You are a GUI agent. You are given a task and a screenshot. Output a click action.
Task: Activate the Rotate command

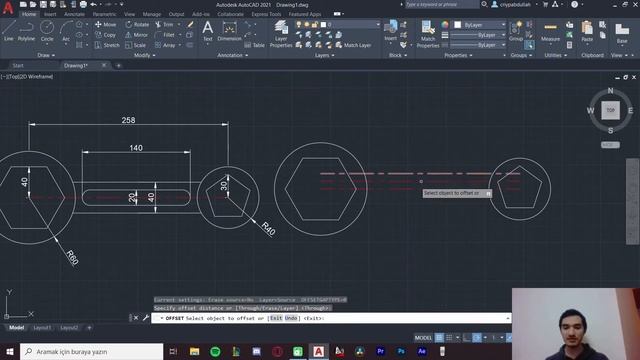137,24
